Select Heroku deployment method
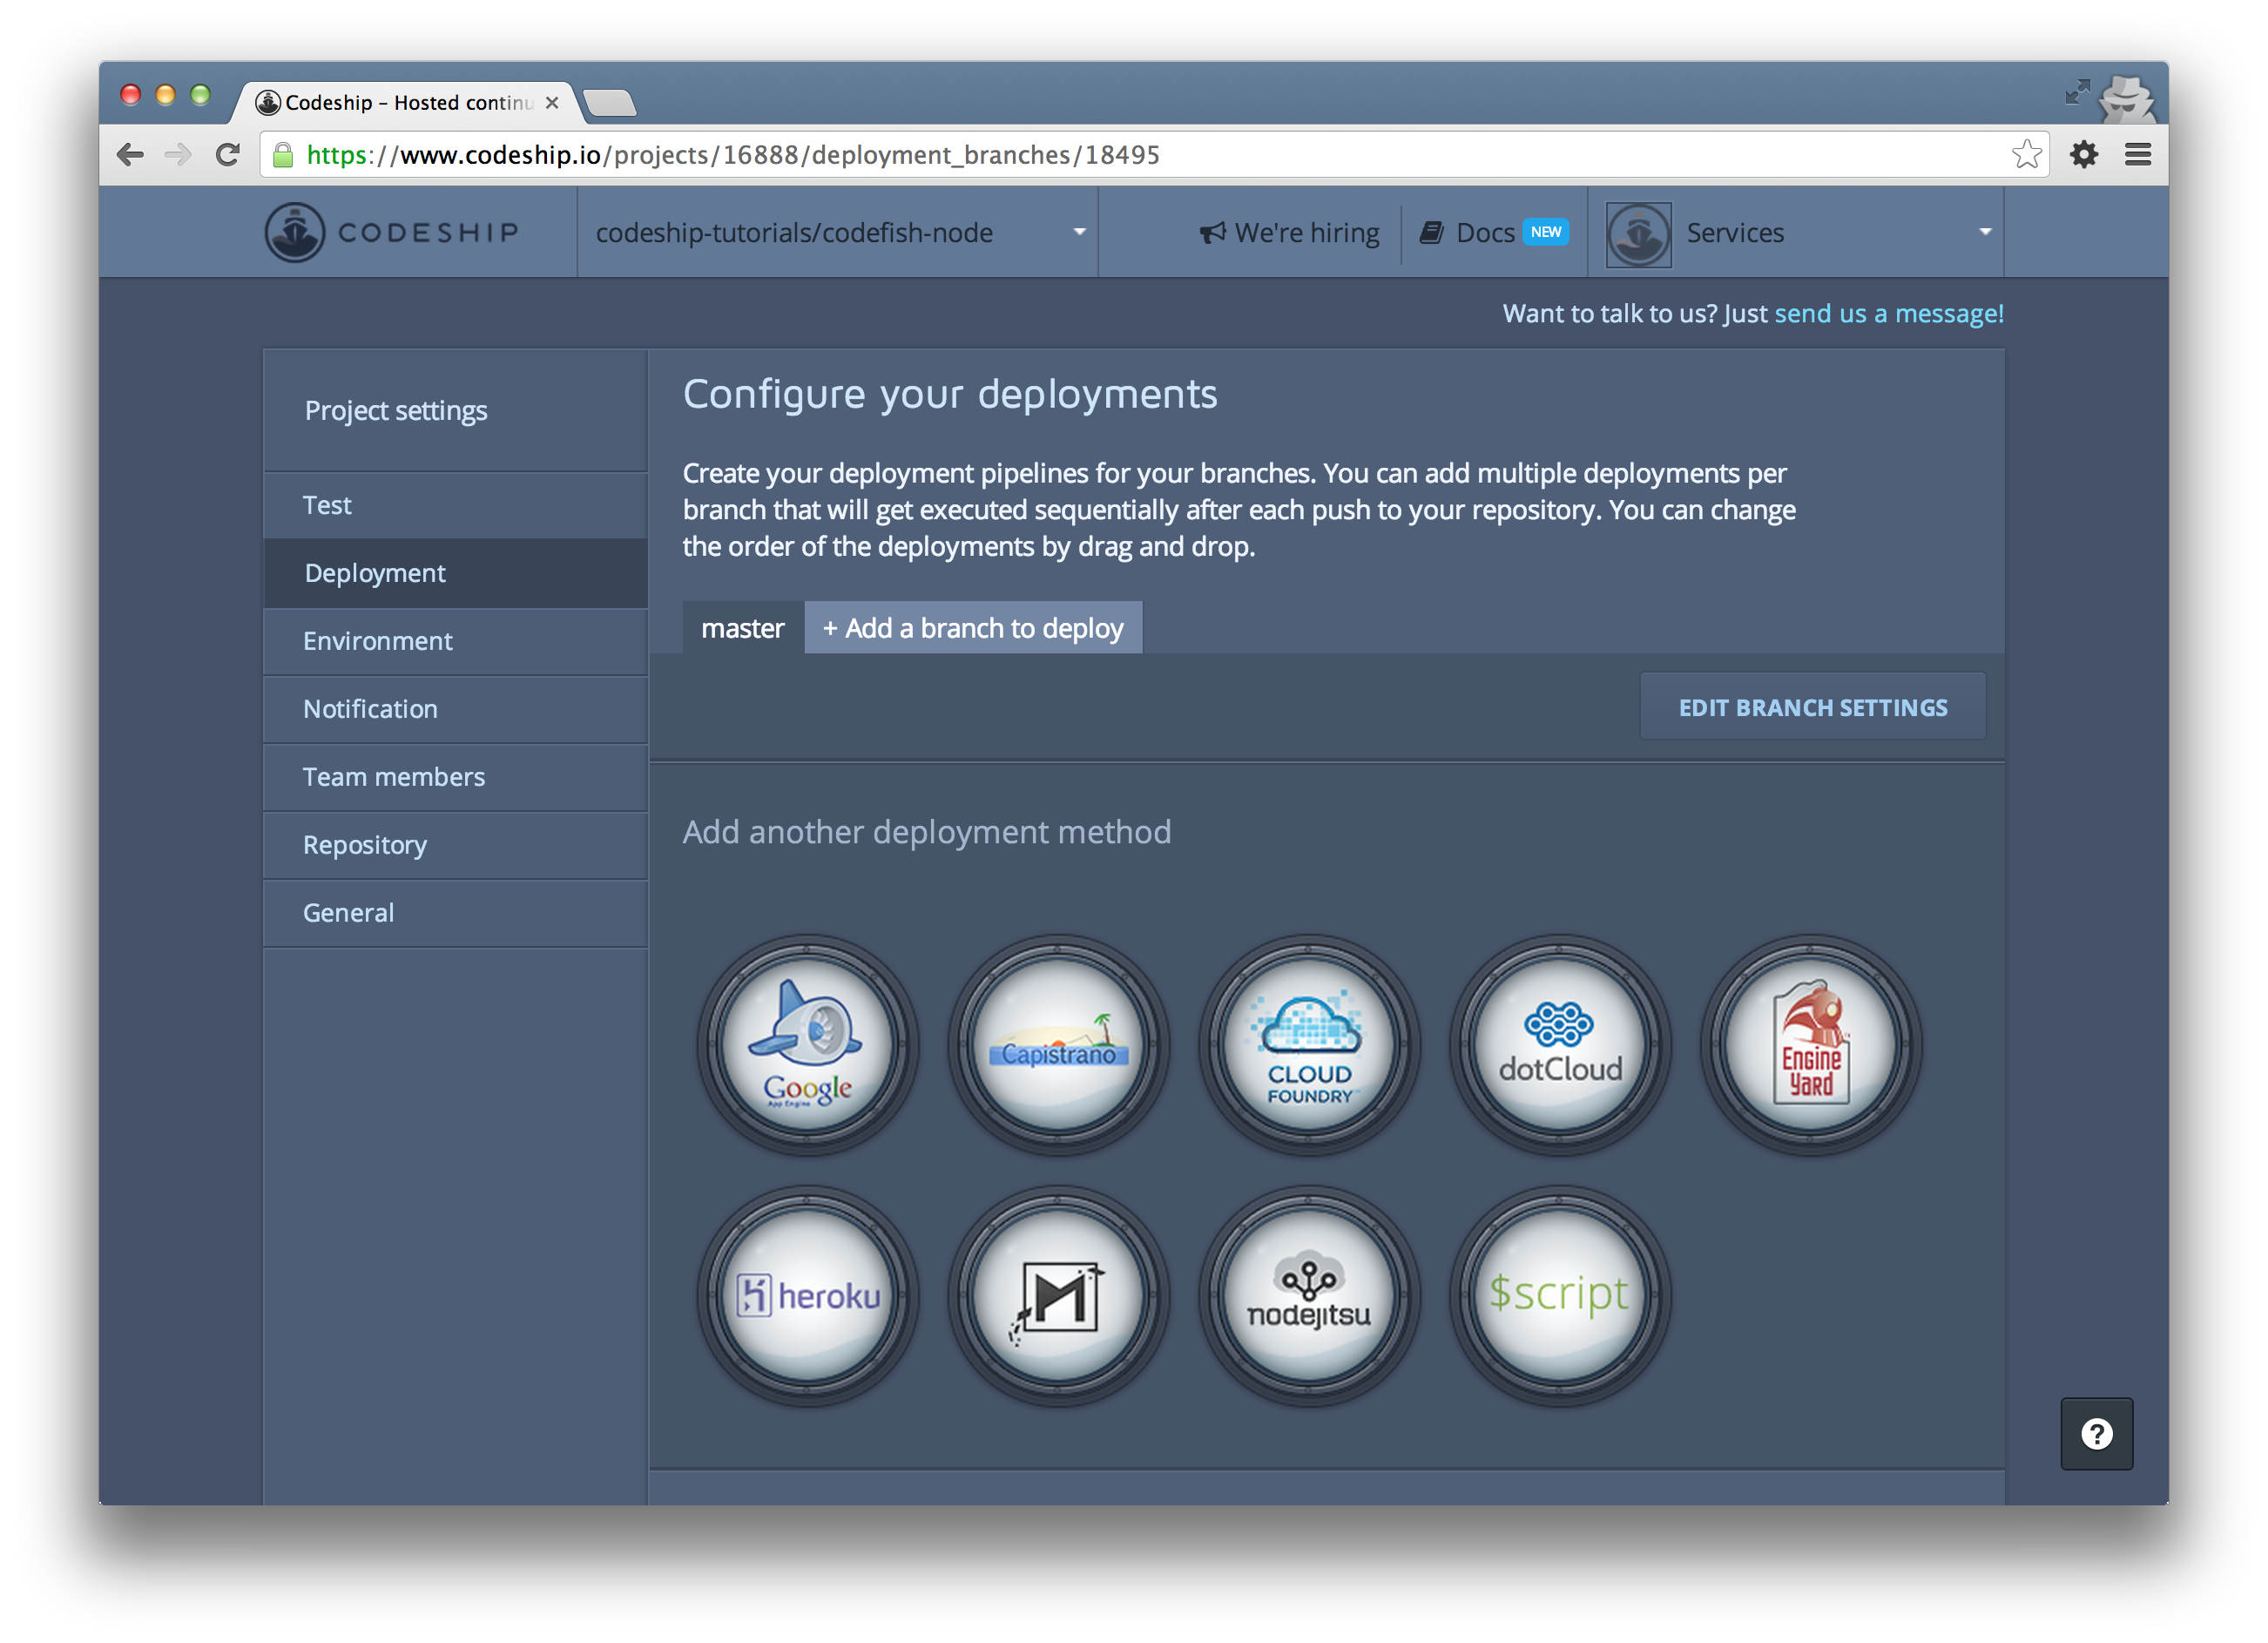The image size is (2268, 1643). (808, 1296)
